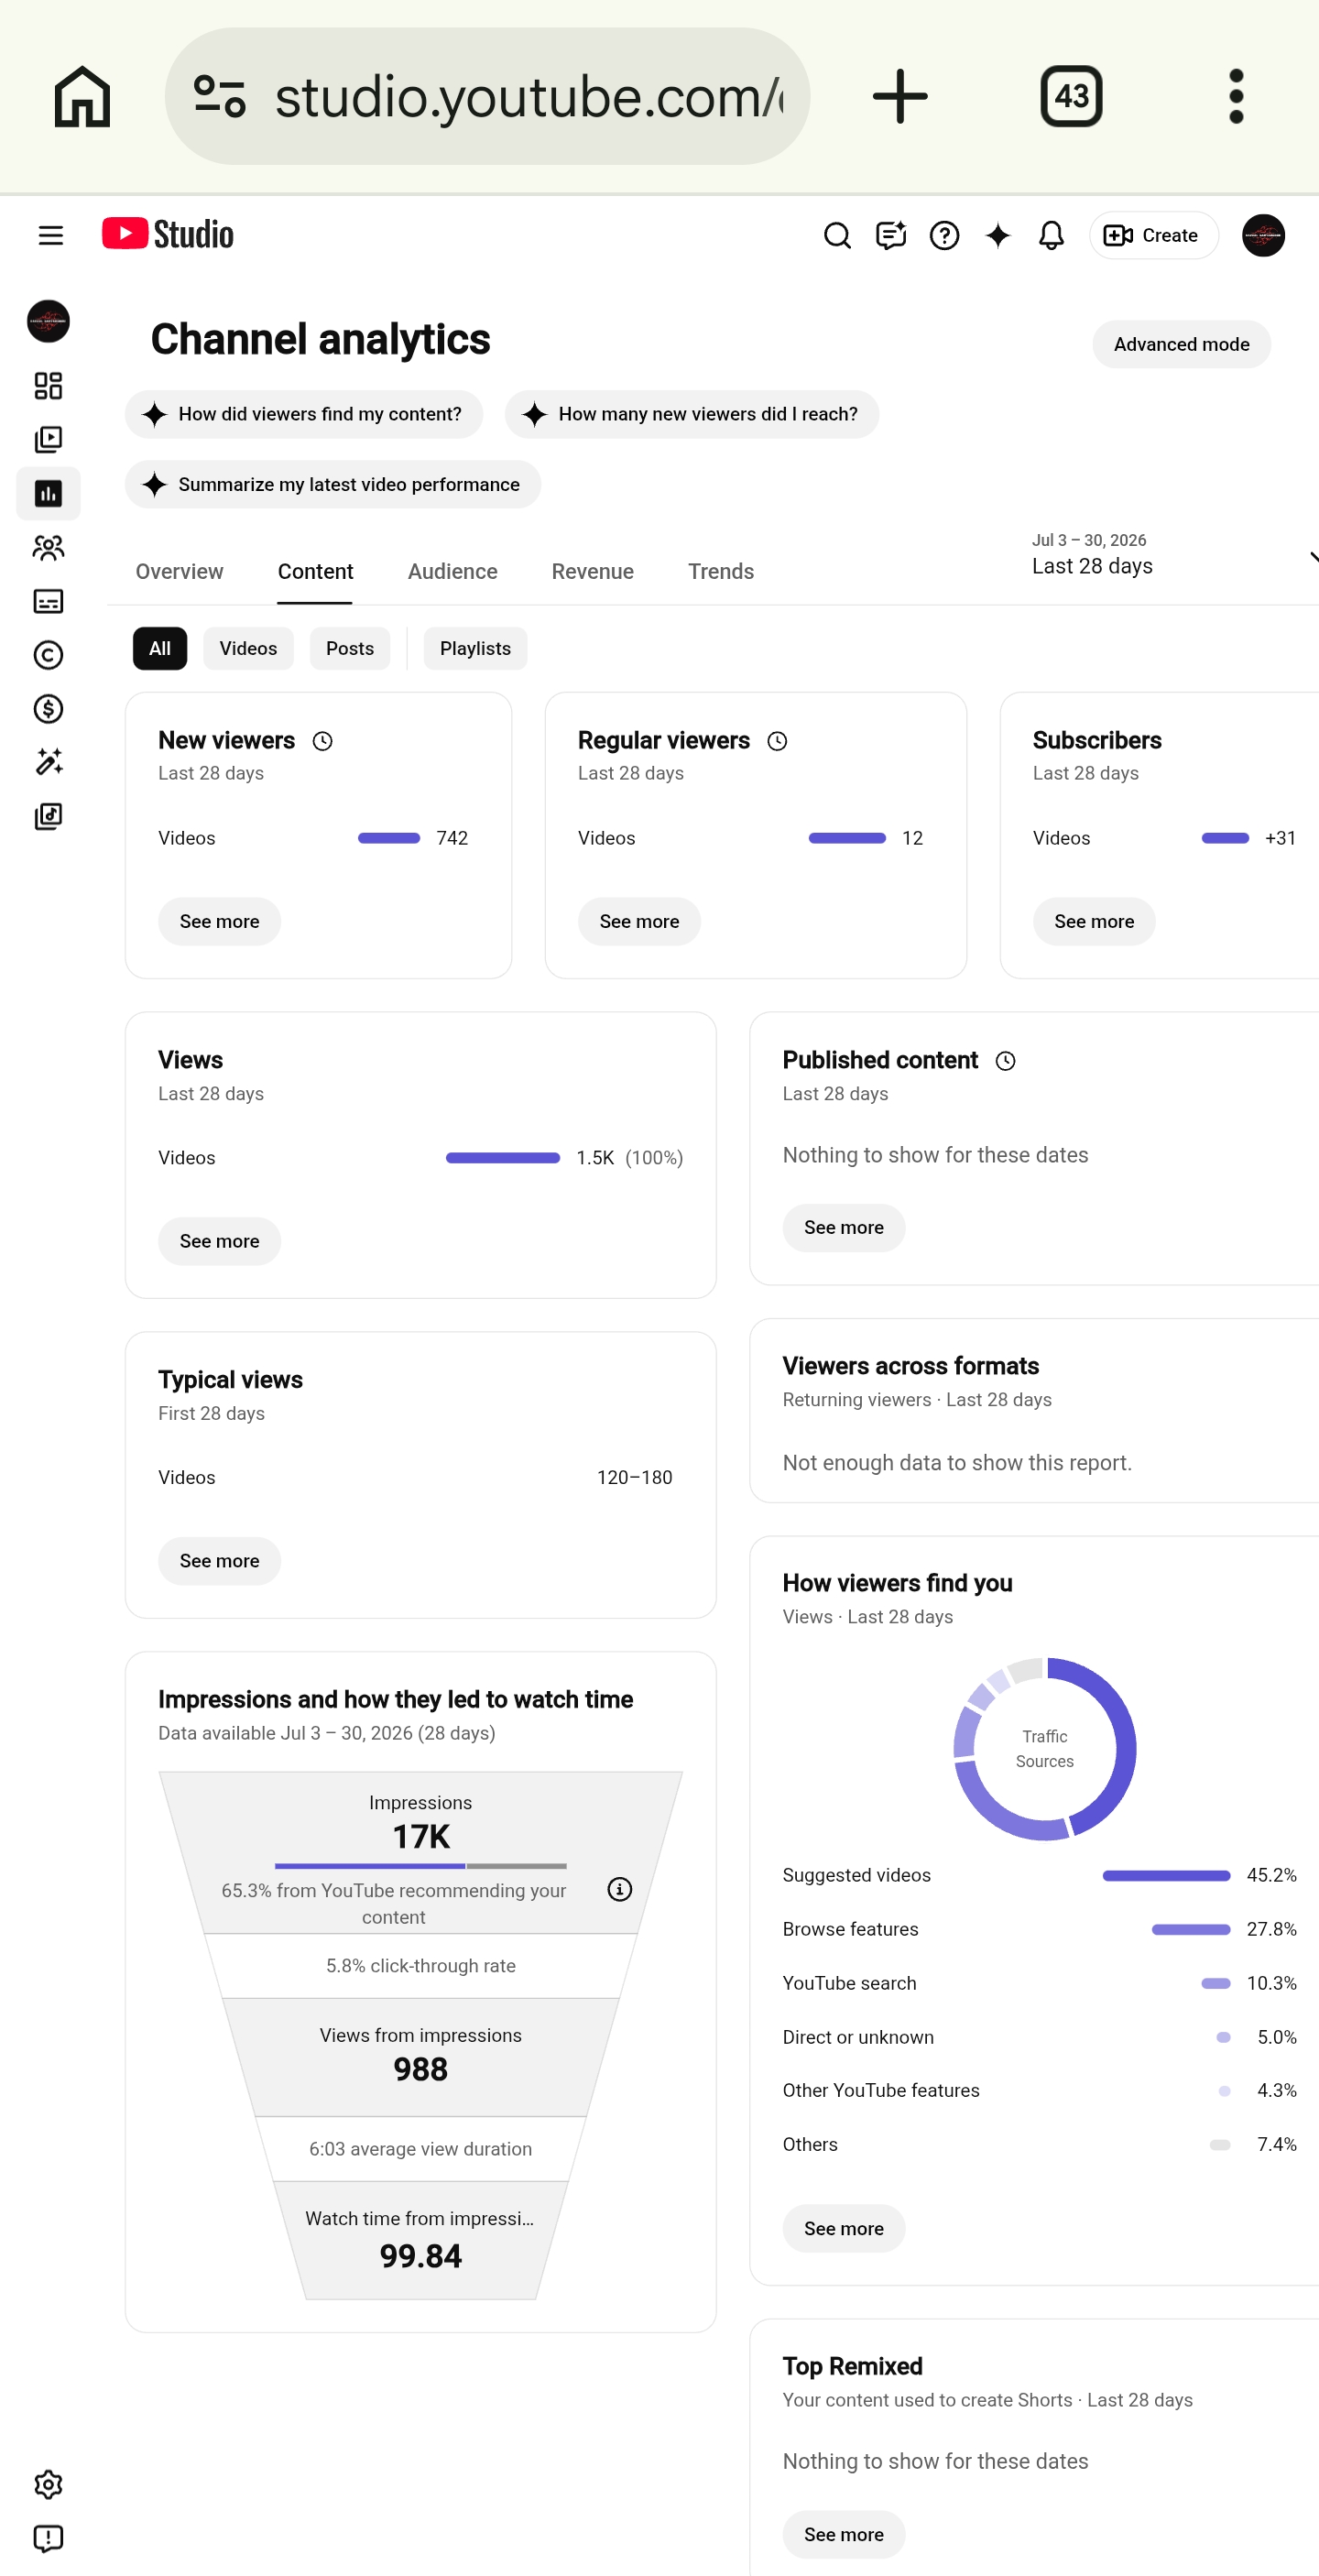Click the Create button
The height and width of the screenshot is (2576, 1319).
pyautogui.click(x=1153, y=235)
